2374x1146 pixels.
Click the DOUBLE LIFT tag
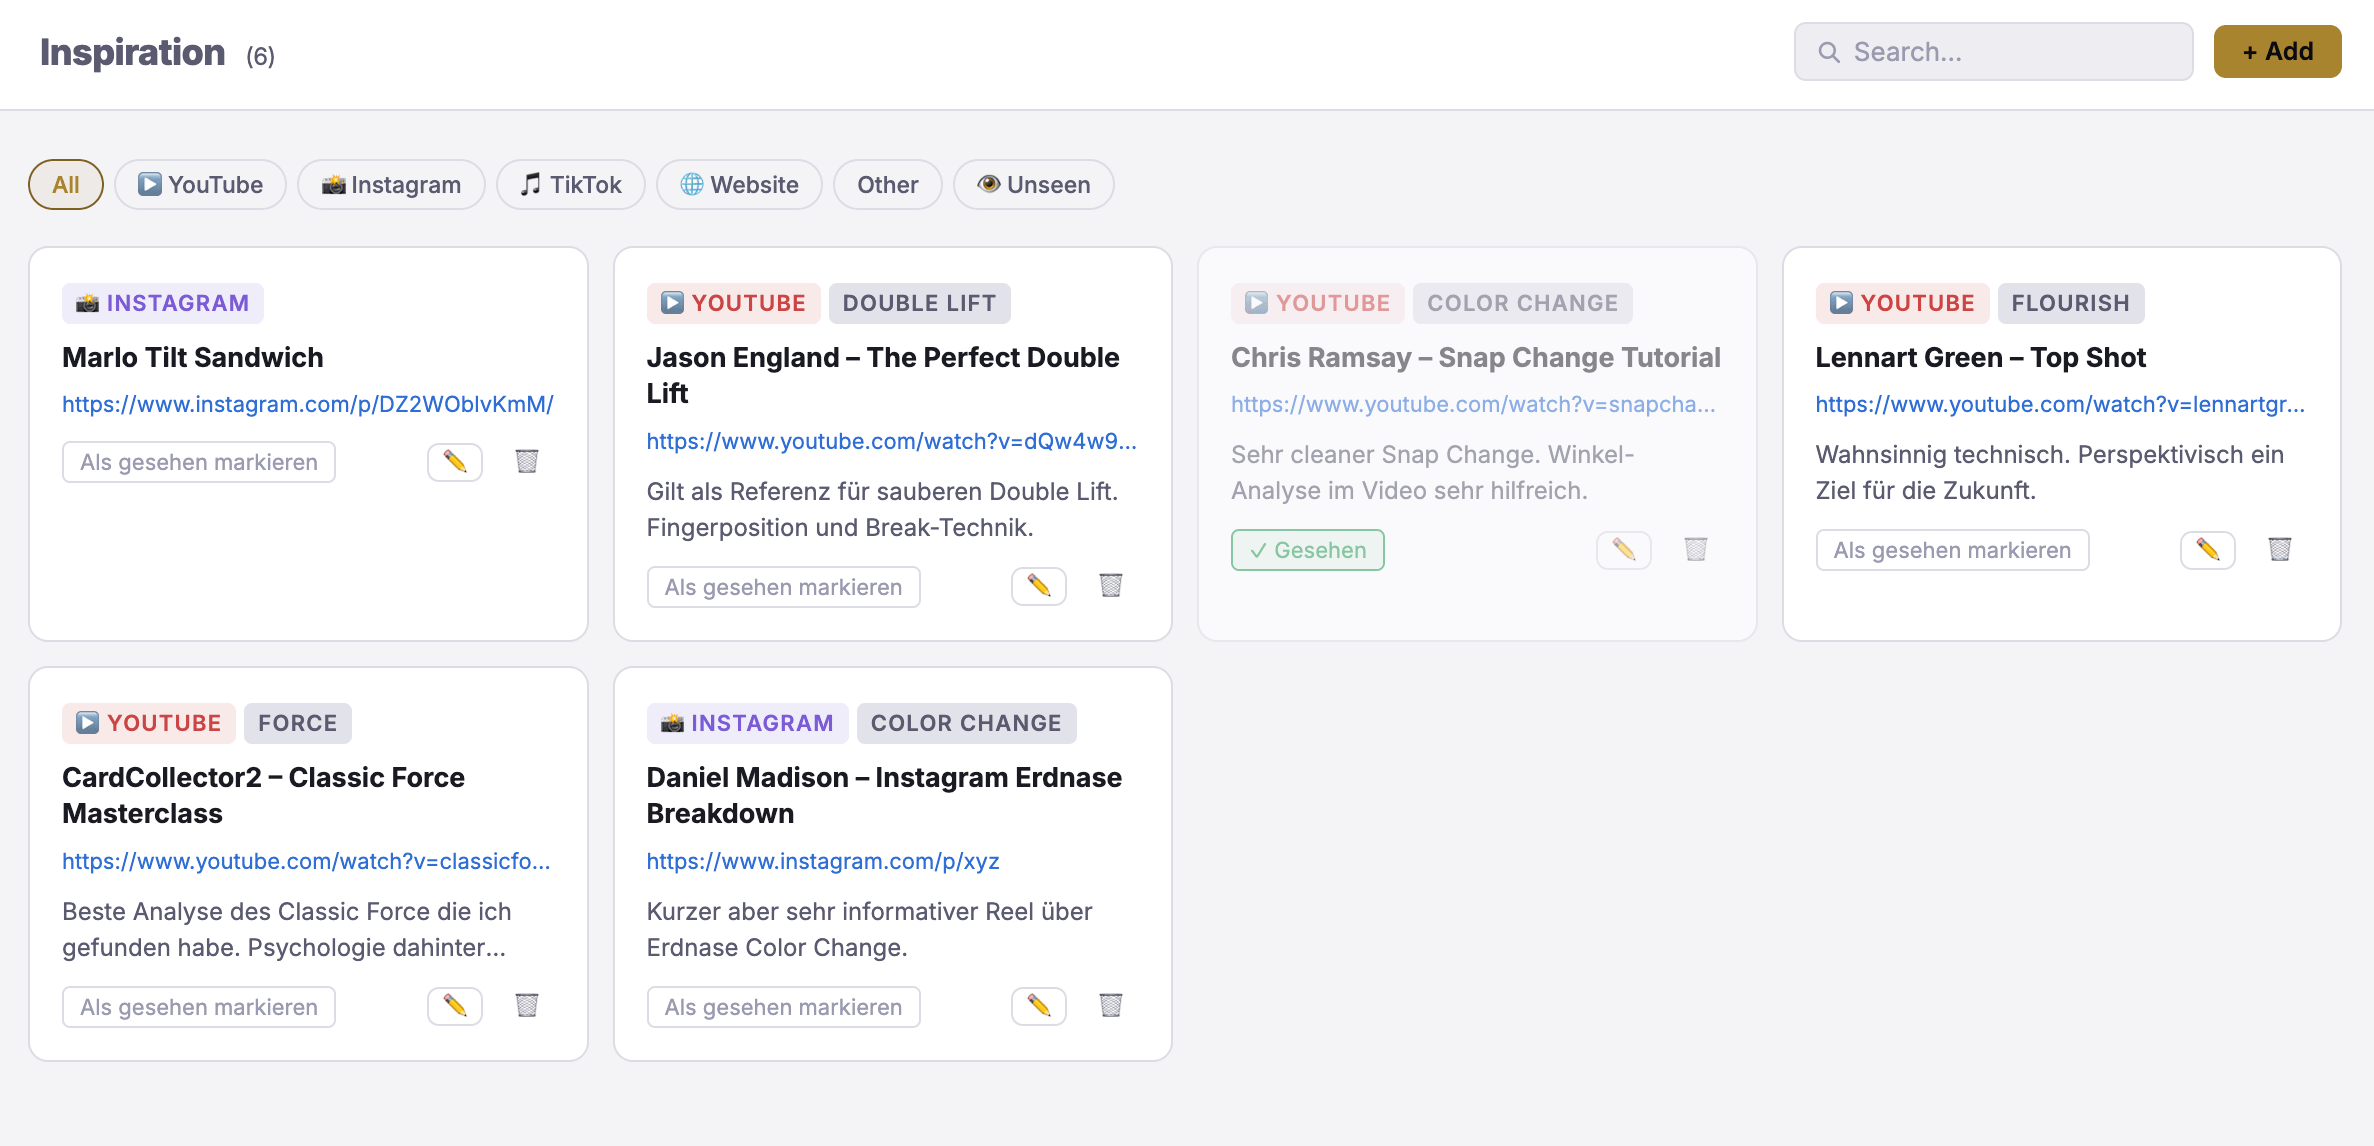point(919,303)
